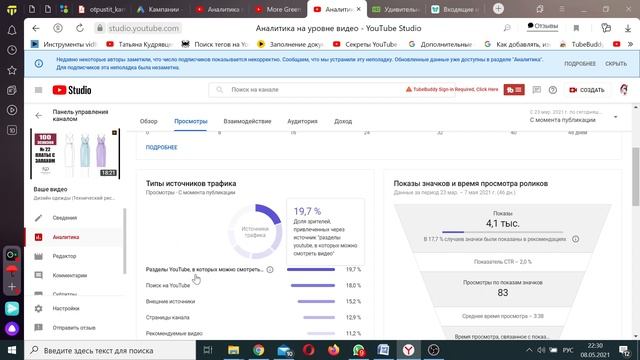Viewport: 640px width, 360px height.
Task: Switch to the Взаимодействие tab
Action: coord(247,121)
